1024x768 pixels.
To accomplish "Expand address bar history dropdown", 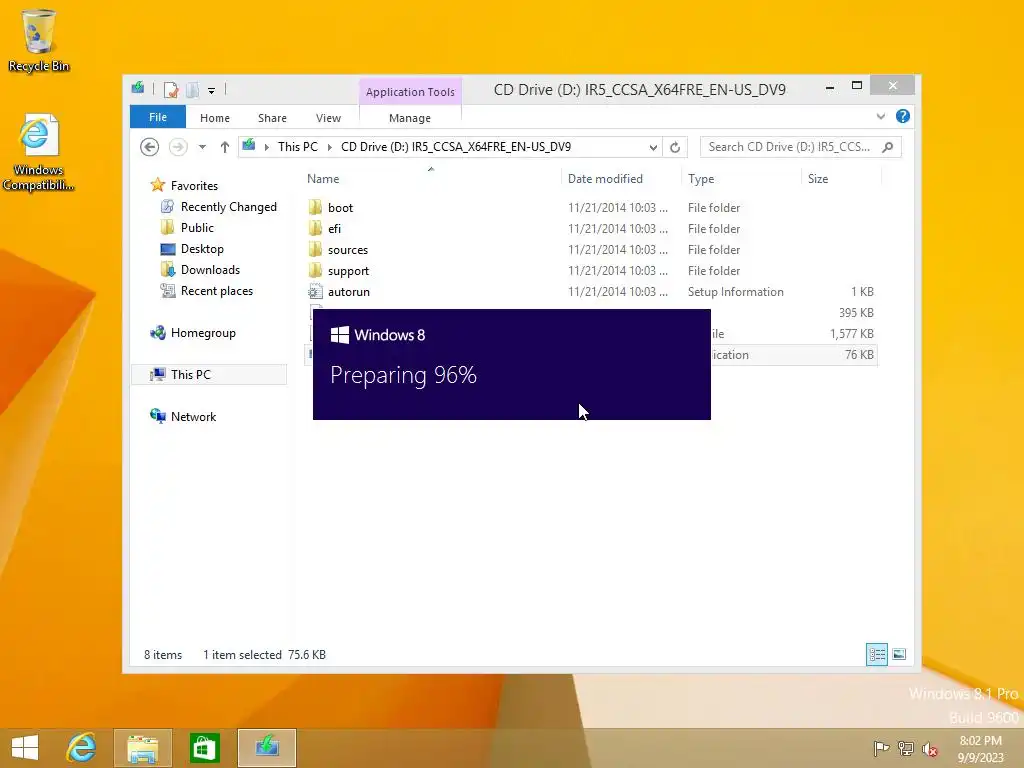I will click(x=653, y=148).
